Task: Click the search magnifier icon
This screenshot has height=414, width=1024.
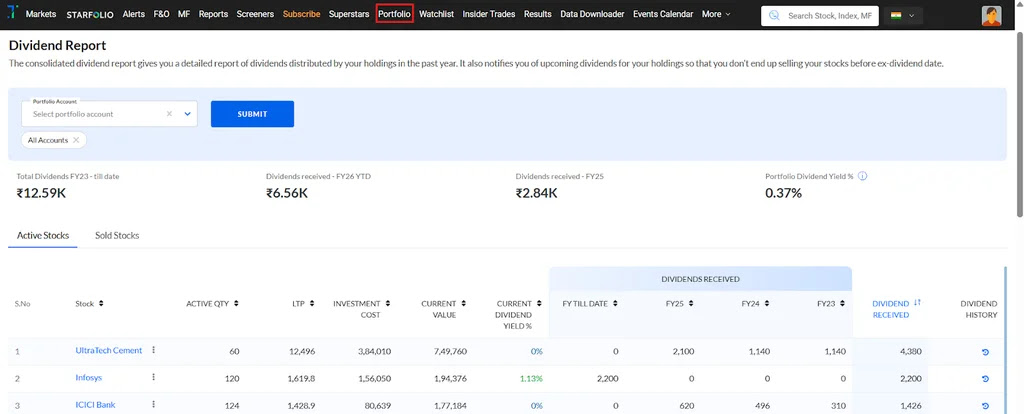Action: (x=775, y=16)
